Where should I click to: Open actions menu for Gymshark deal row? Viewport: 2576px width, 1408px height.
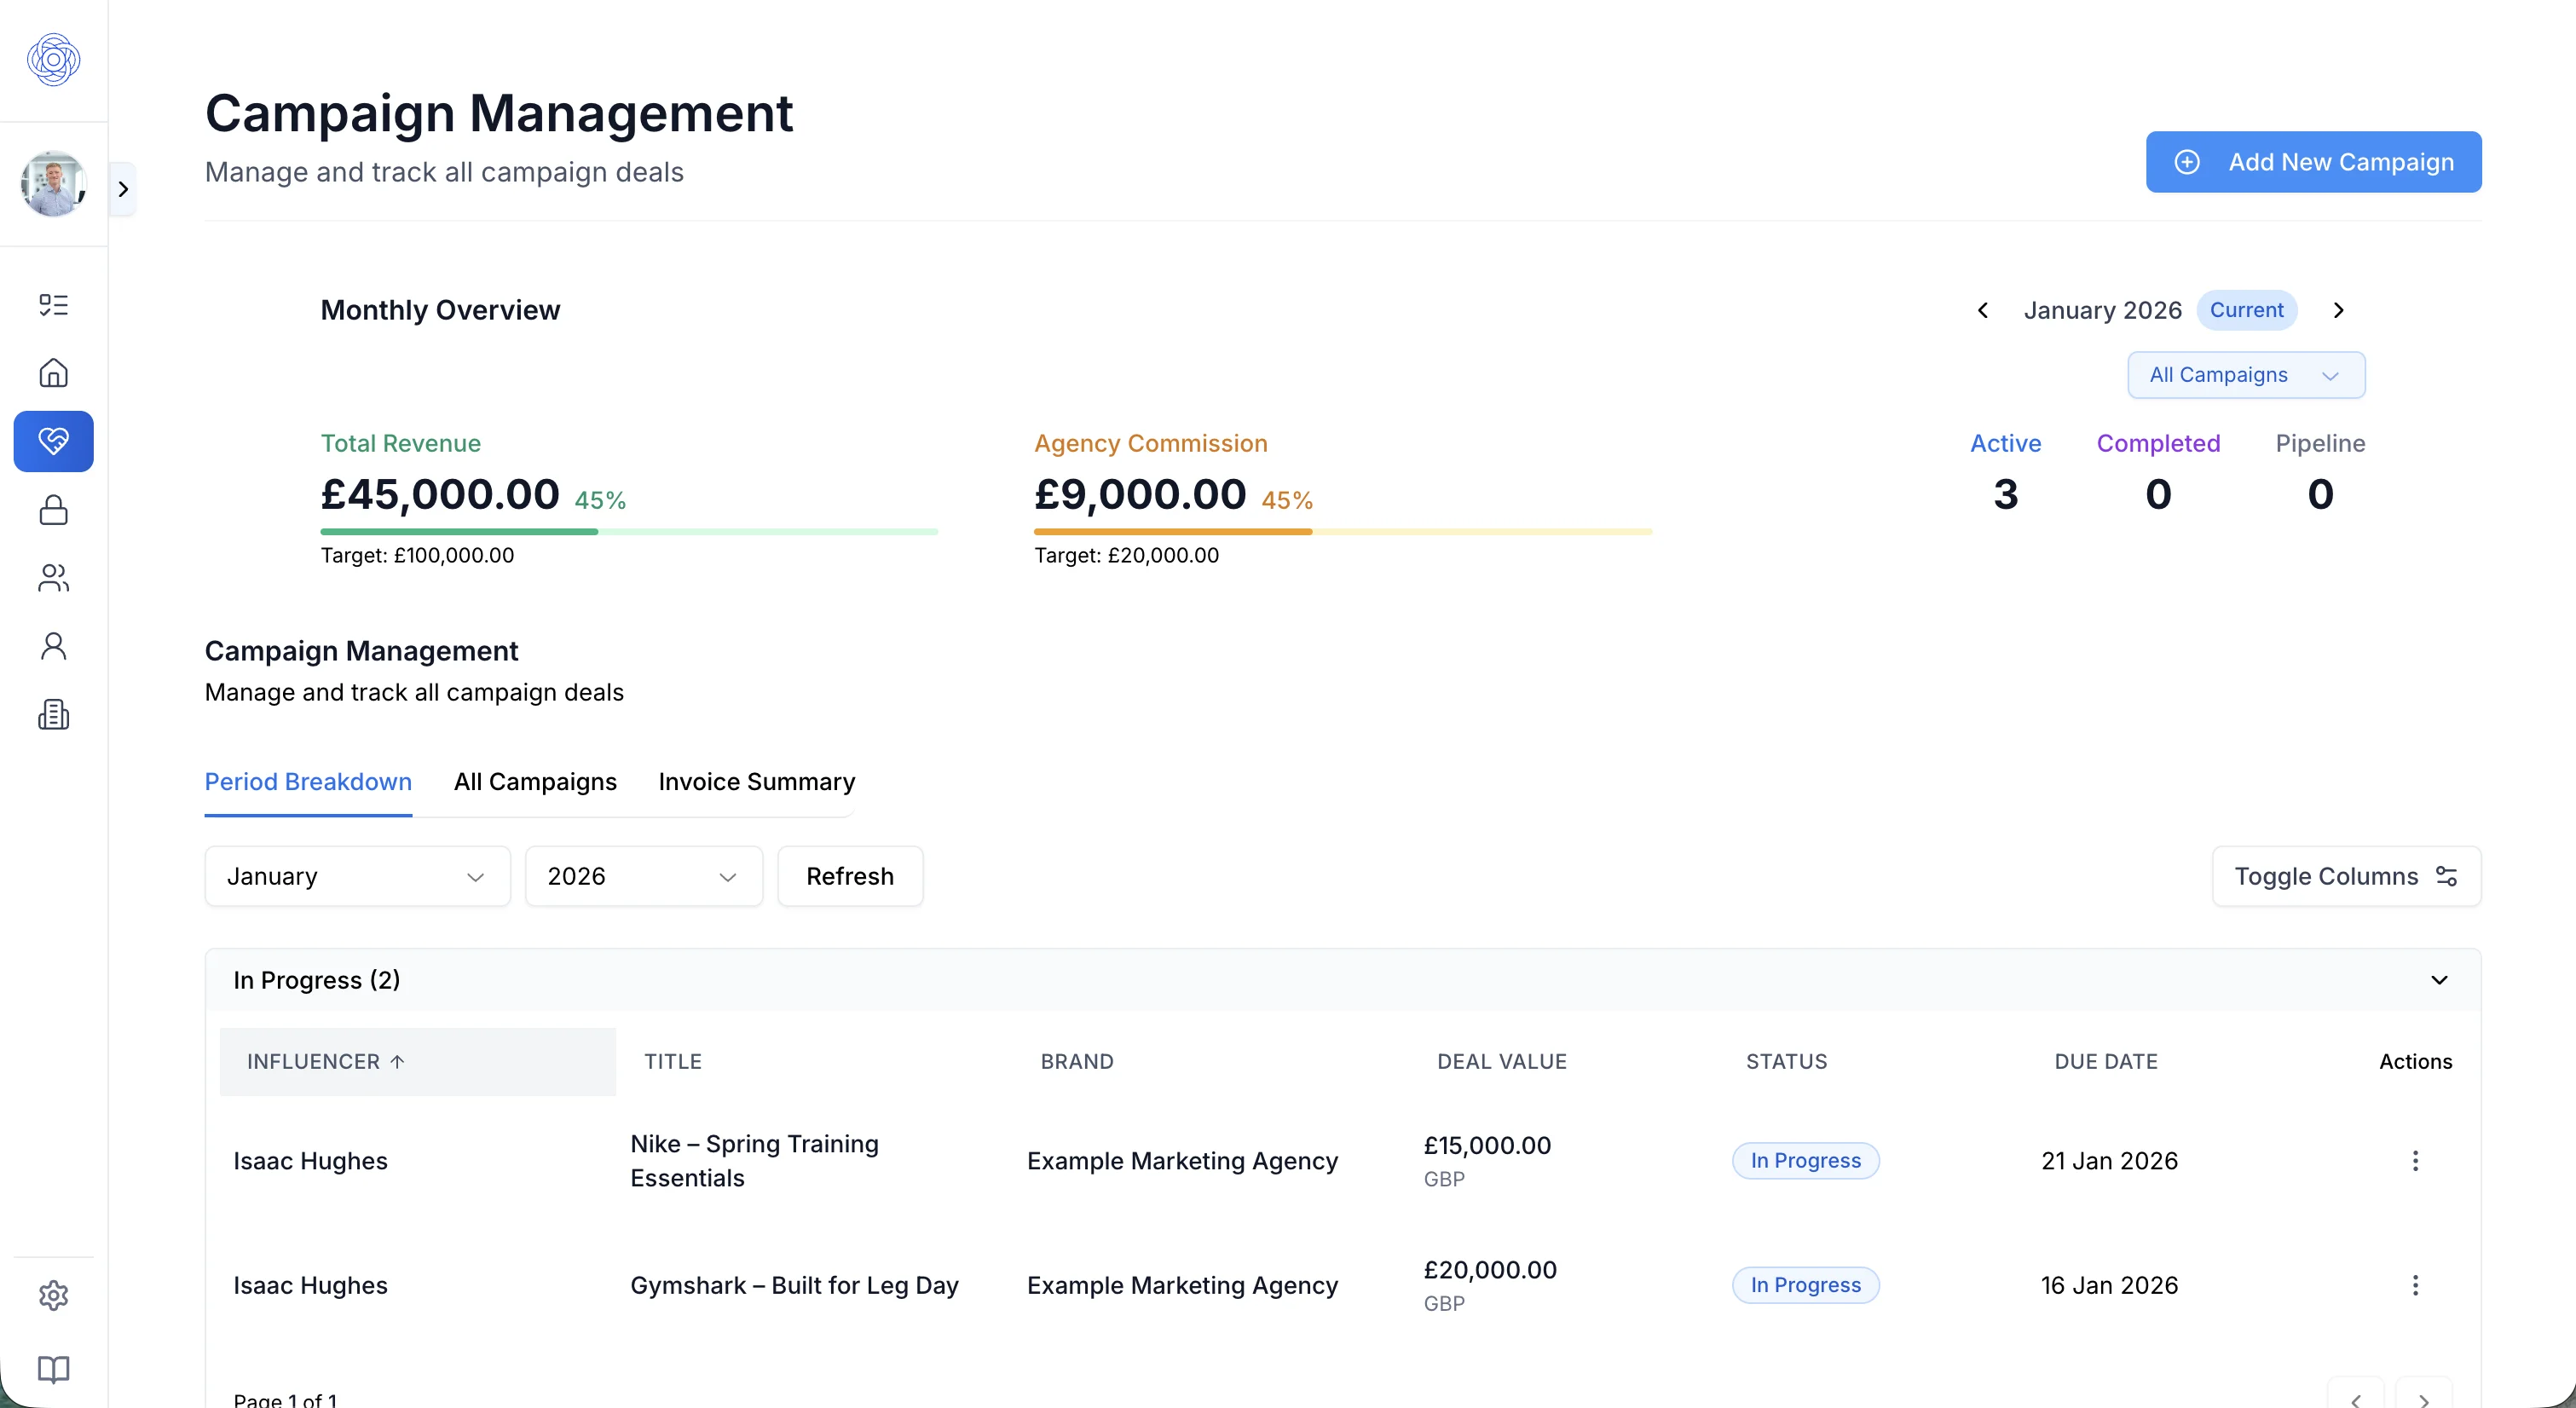(x=2416, y=1286)
